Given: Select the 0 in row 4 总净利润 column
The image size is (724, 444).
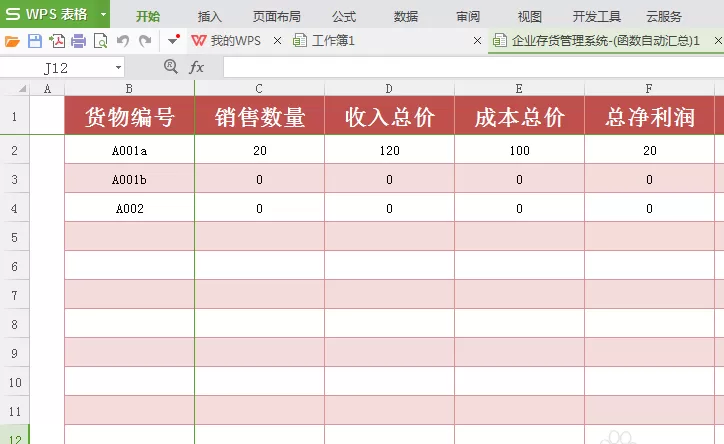Looking at the screenshot, I should pyautogui.click(x=649, y=208).
